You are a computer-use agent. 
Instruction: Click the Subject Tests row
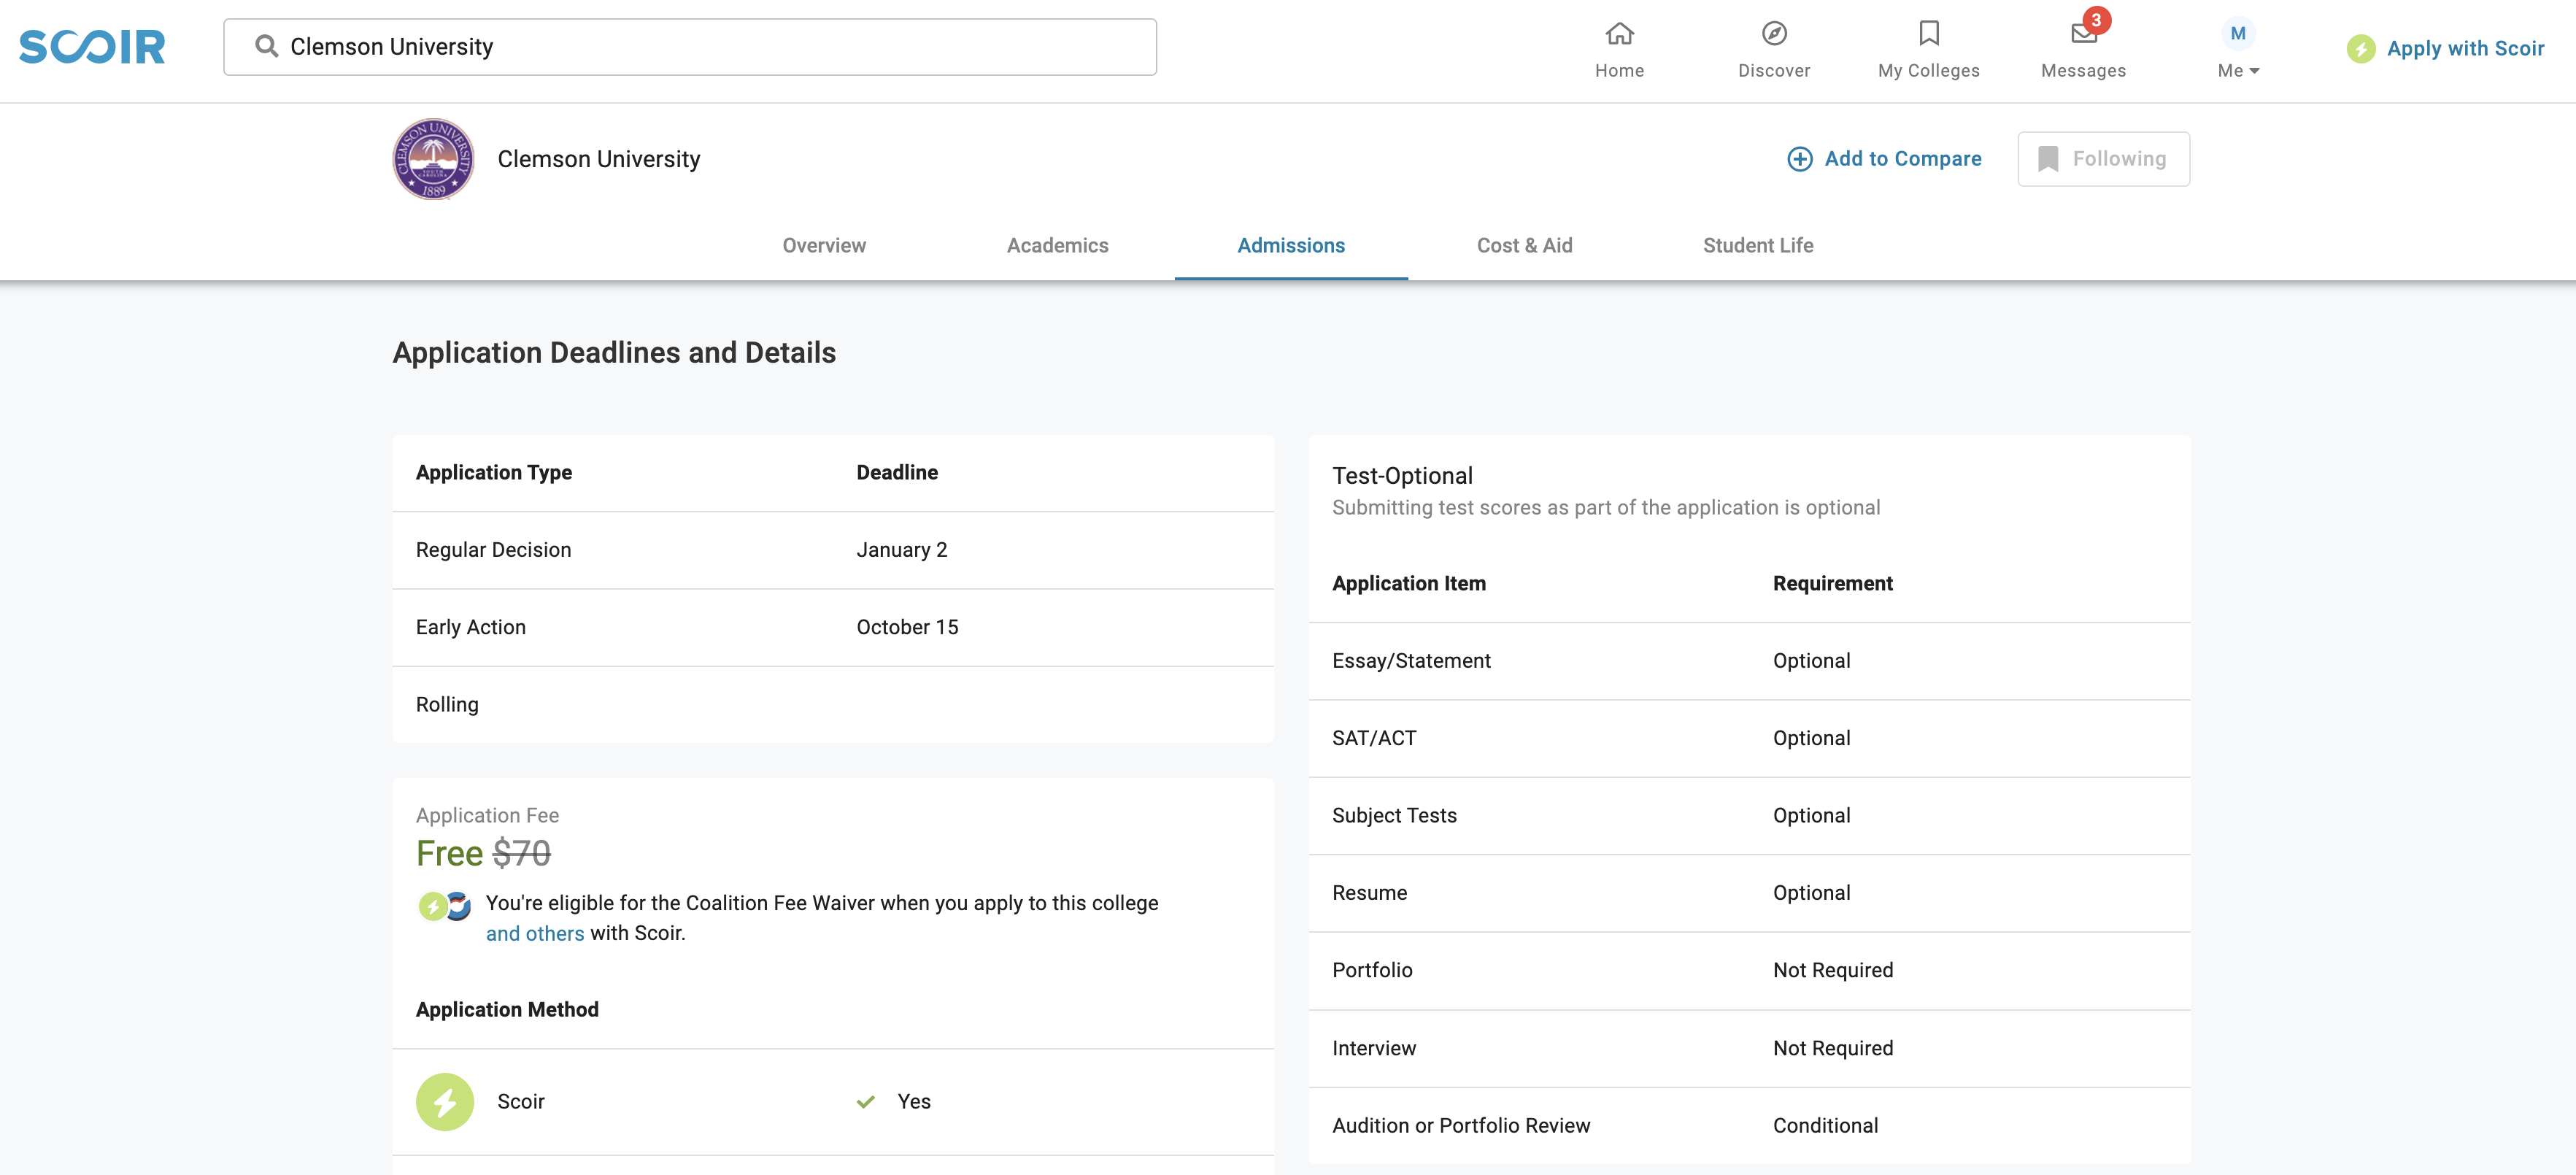coord(1749,815)
